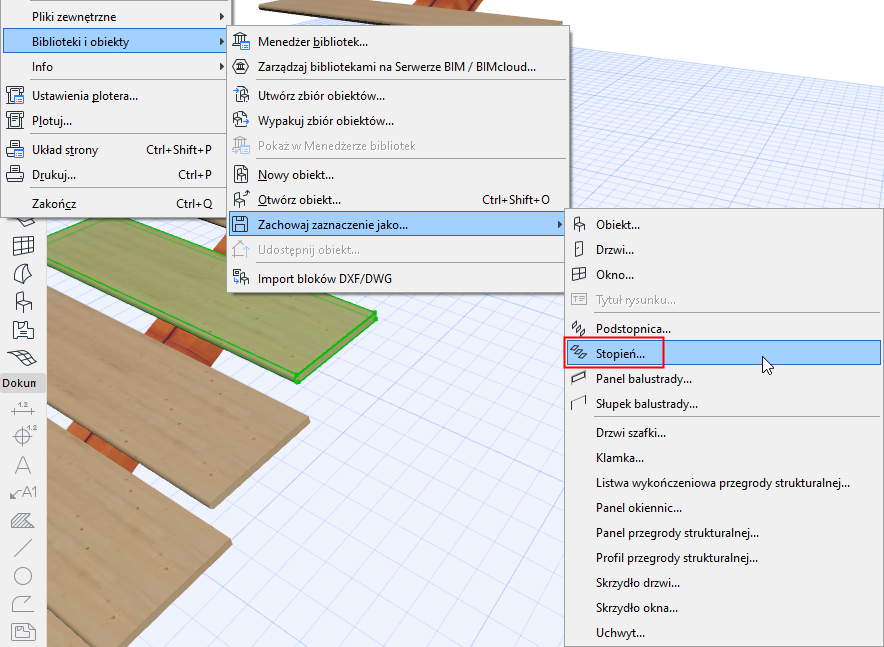Click Zakończ to quit

[114, 204]
